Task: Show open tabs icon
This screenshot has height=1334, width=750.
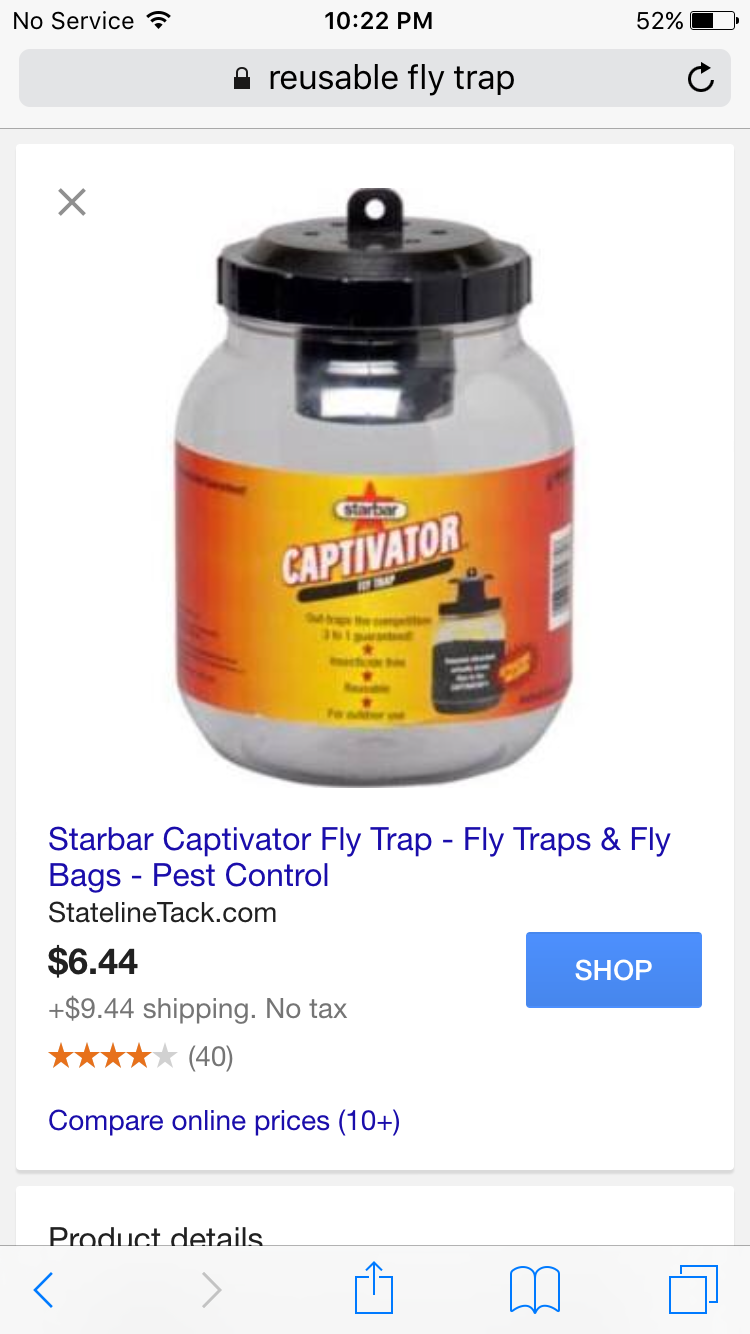Action: point(693,1290)
